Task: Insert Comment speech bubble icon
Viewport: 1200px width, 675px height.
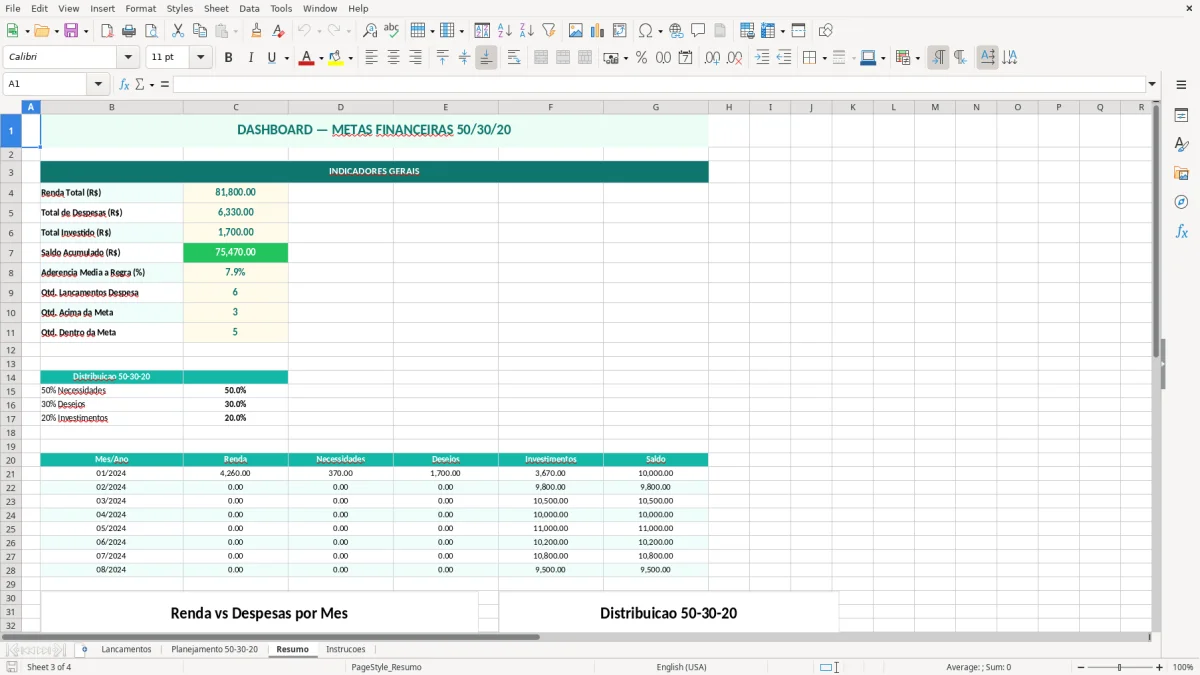Action: pos(699,31)
